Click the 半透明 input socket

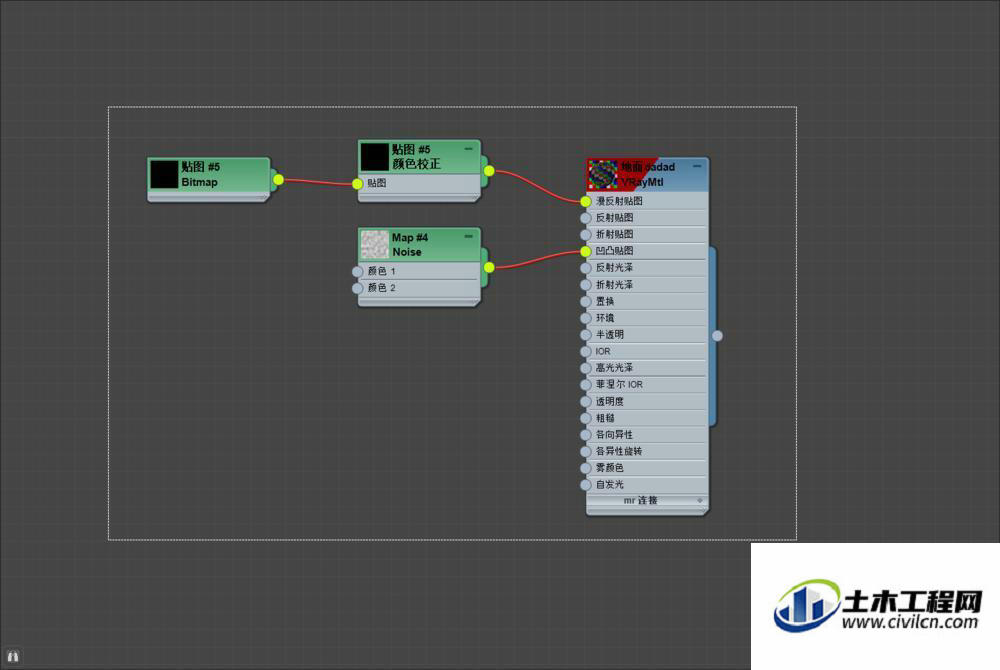coord(585,335)
